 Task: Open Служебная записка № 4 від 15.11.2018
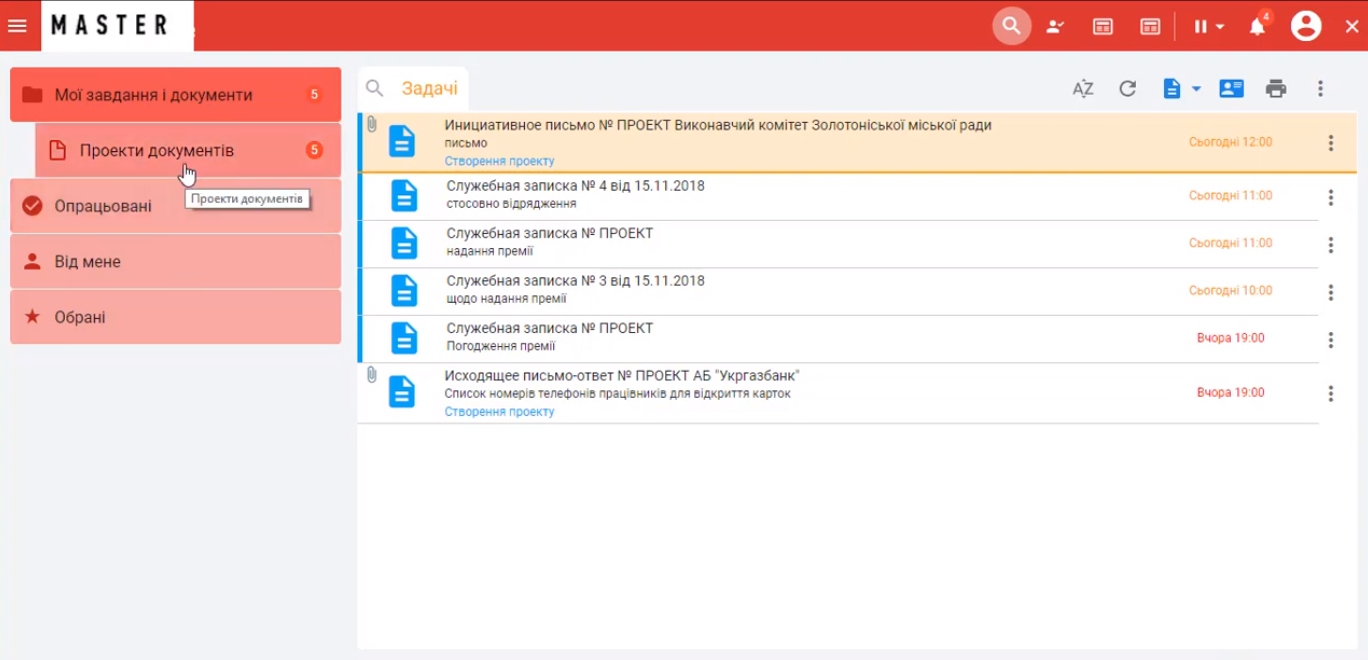(838, 196)
